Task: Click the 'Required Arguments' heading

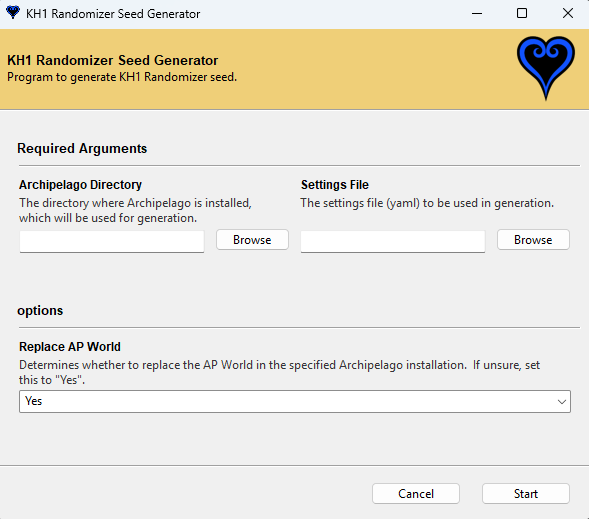Action: 82,148
